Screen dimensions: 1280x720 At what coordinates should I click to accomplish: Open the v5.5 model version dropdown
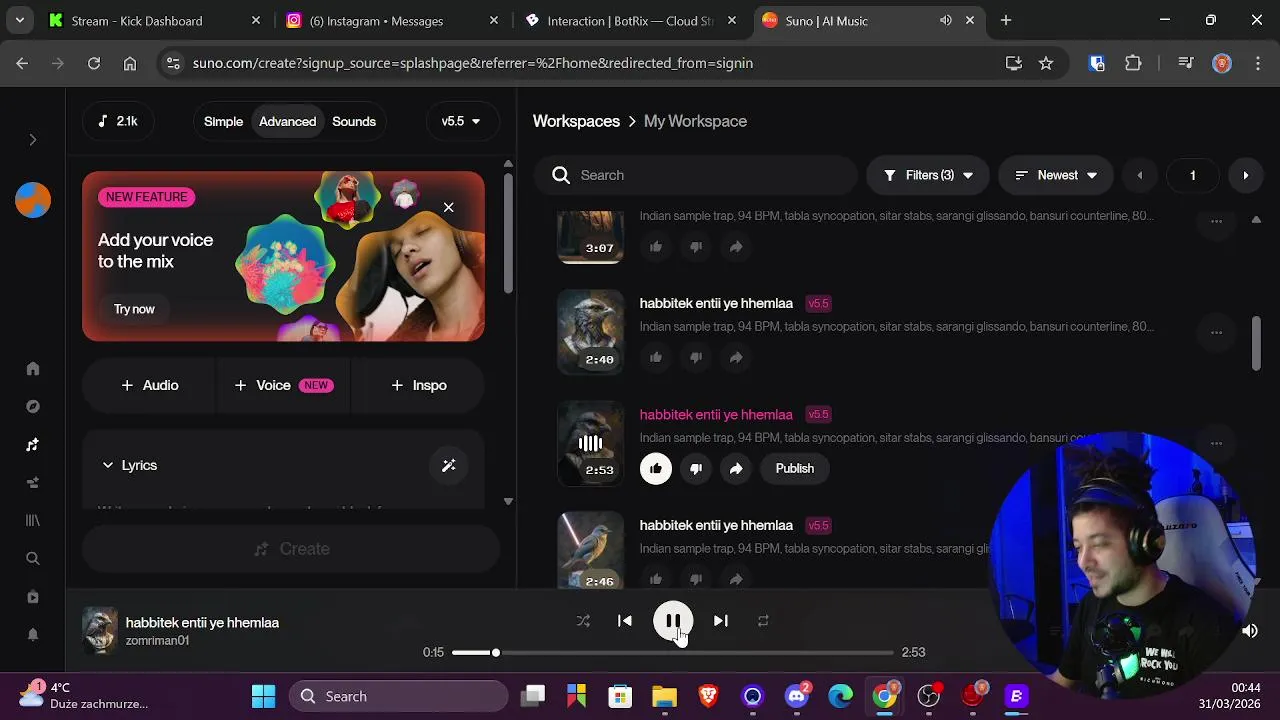(x=461, y=121)
